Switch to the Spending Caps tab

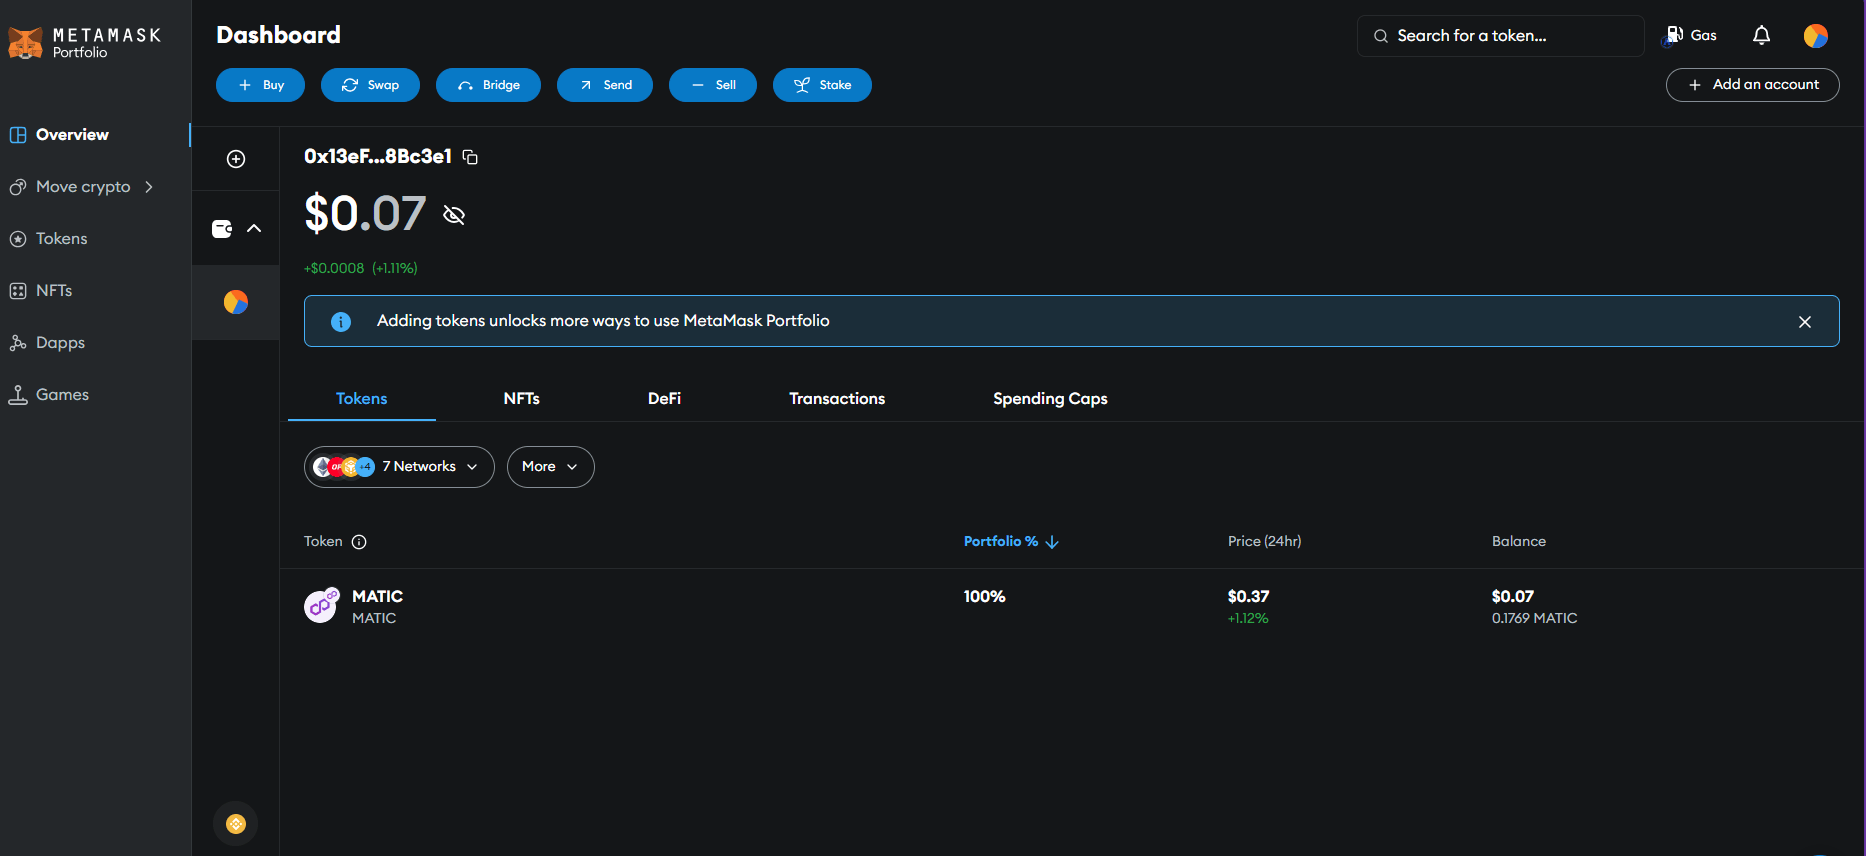(x=1050, y=399)
